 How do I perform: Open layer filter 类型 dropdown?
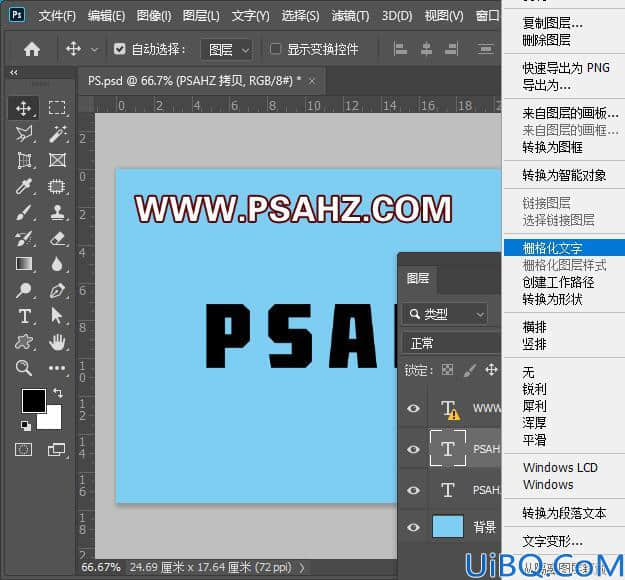tap(446, 315)
